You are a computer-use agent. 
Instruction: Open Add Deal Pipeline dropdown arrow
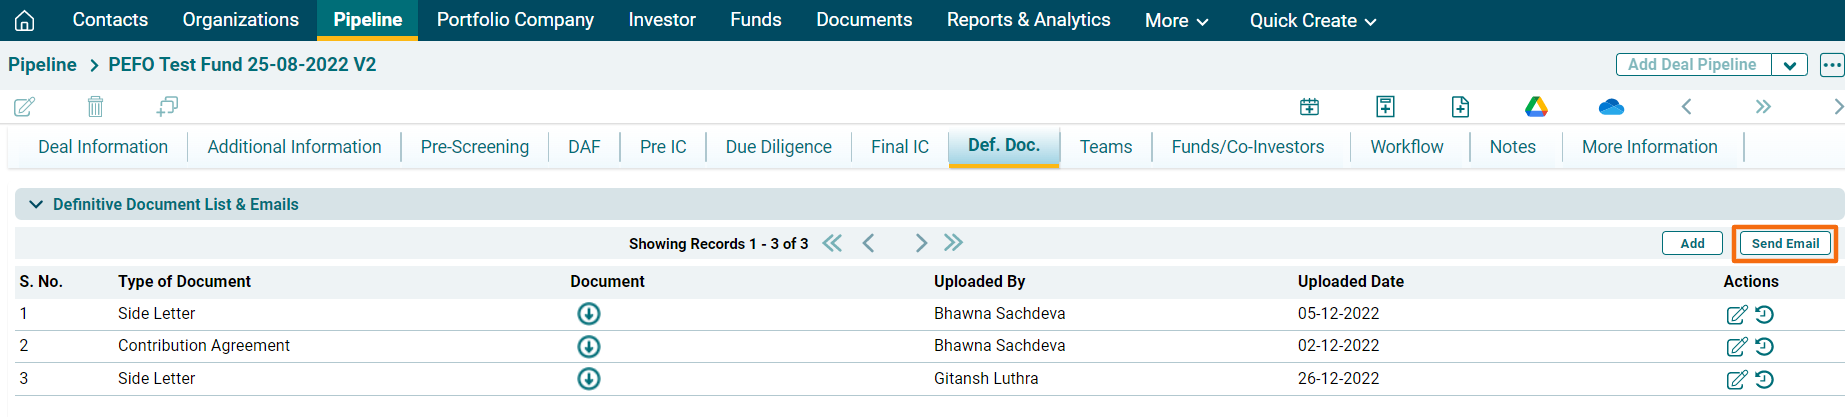pyautogui.click(x=1789, y=65)
